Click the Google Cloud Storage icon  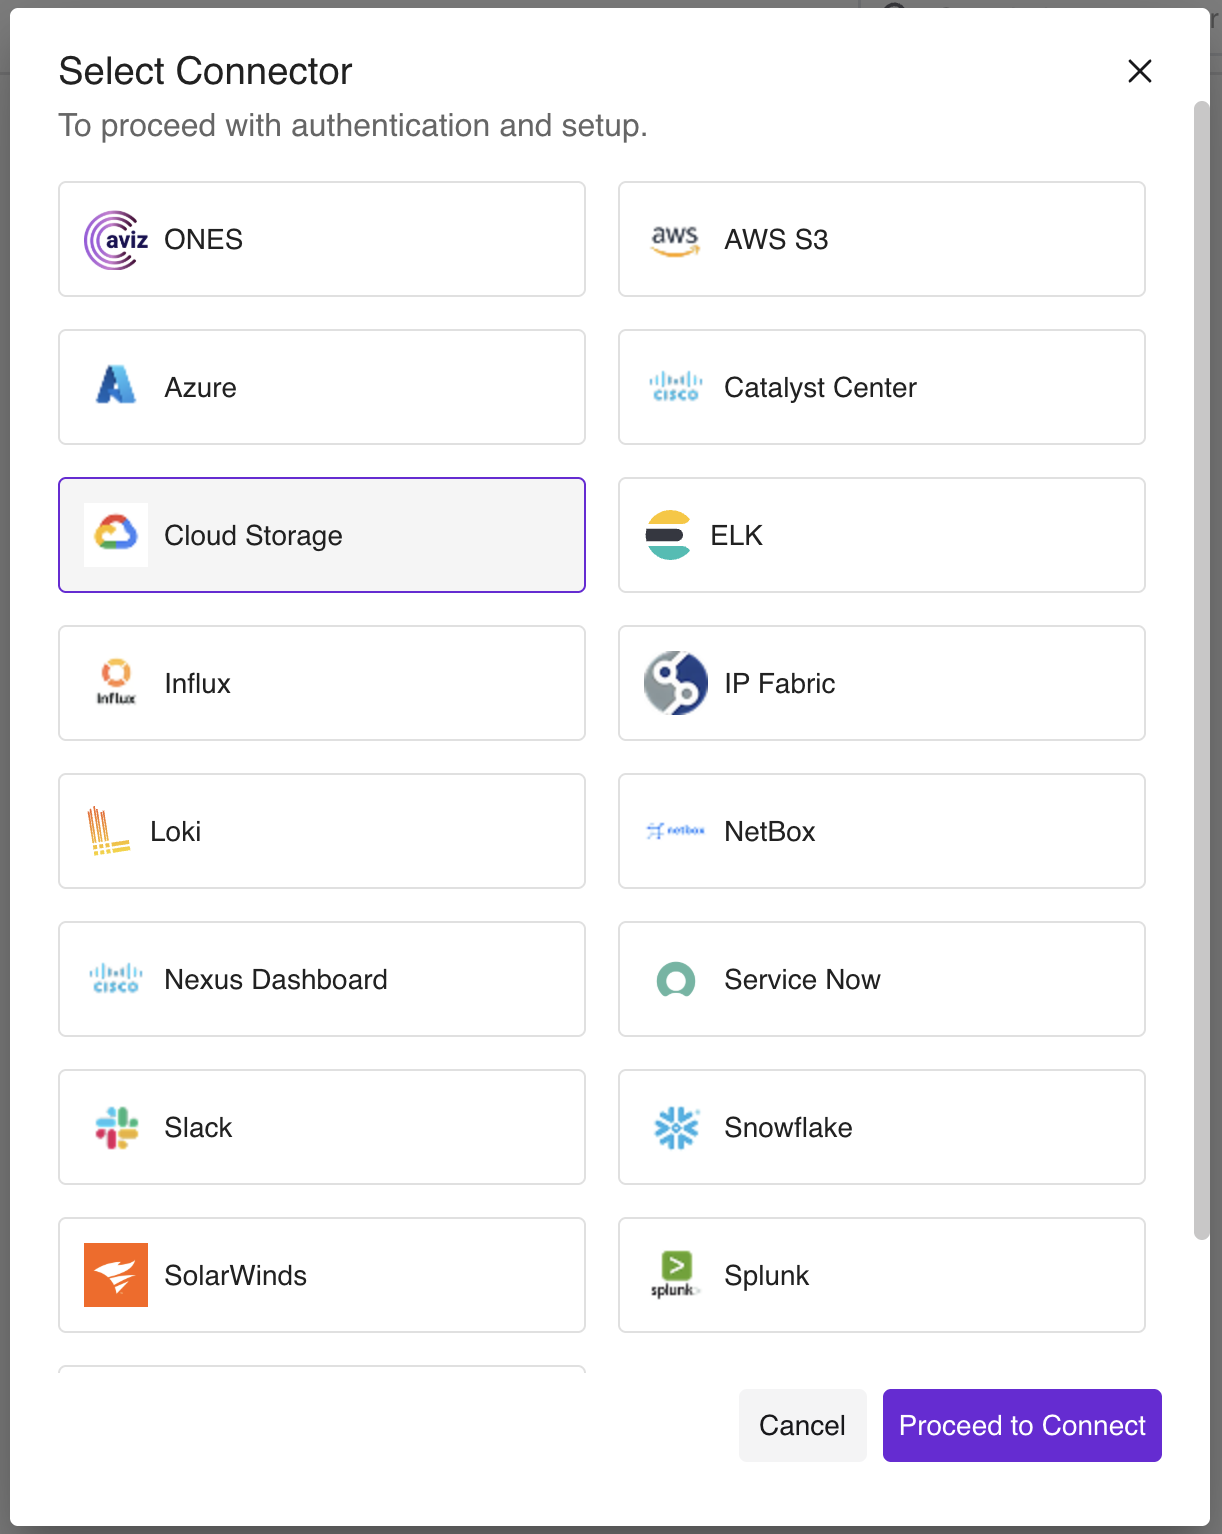pyautogui.click(x=116, y=534)
